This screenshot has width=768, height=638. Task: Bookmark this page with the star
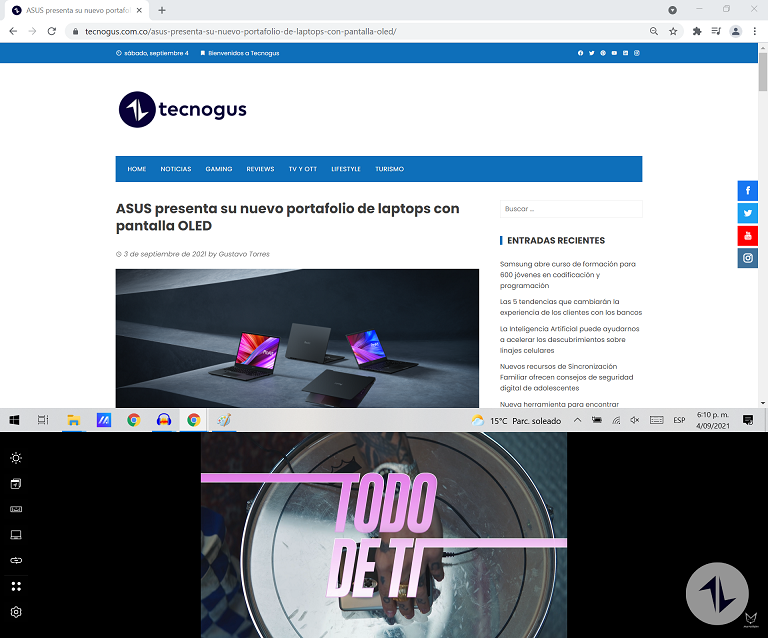tap(673, 31)
